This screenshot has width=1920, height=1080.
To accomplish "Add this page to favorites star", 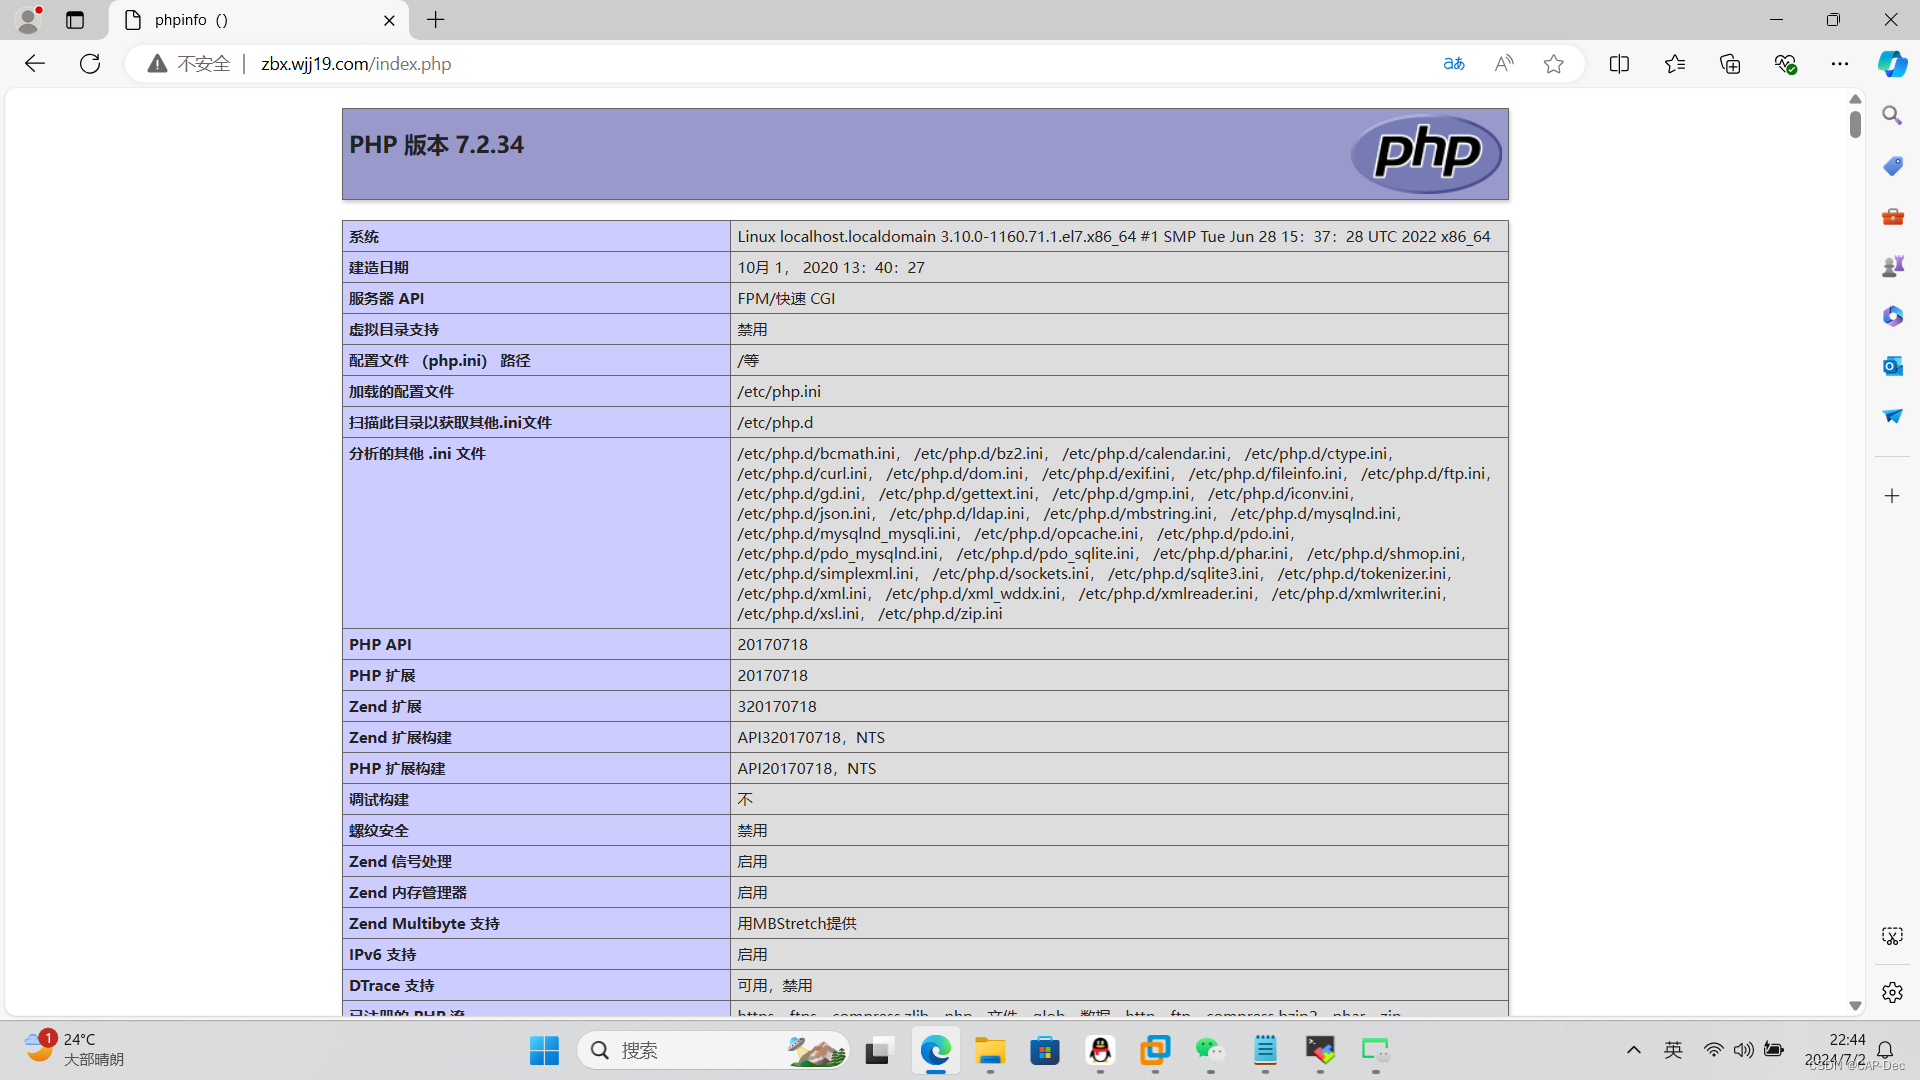I will pos(1553,64).
